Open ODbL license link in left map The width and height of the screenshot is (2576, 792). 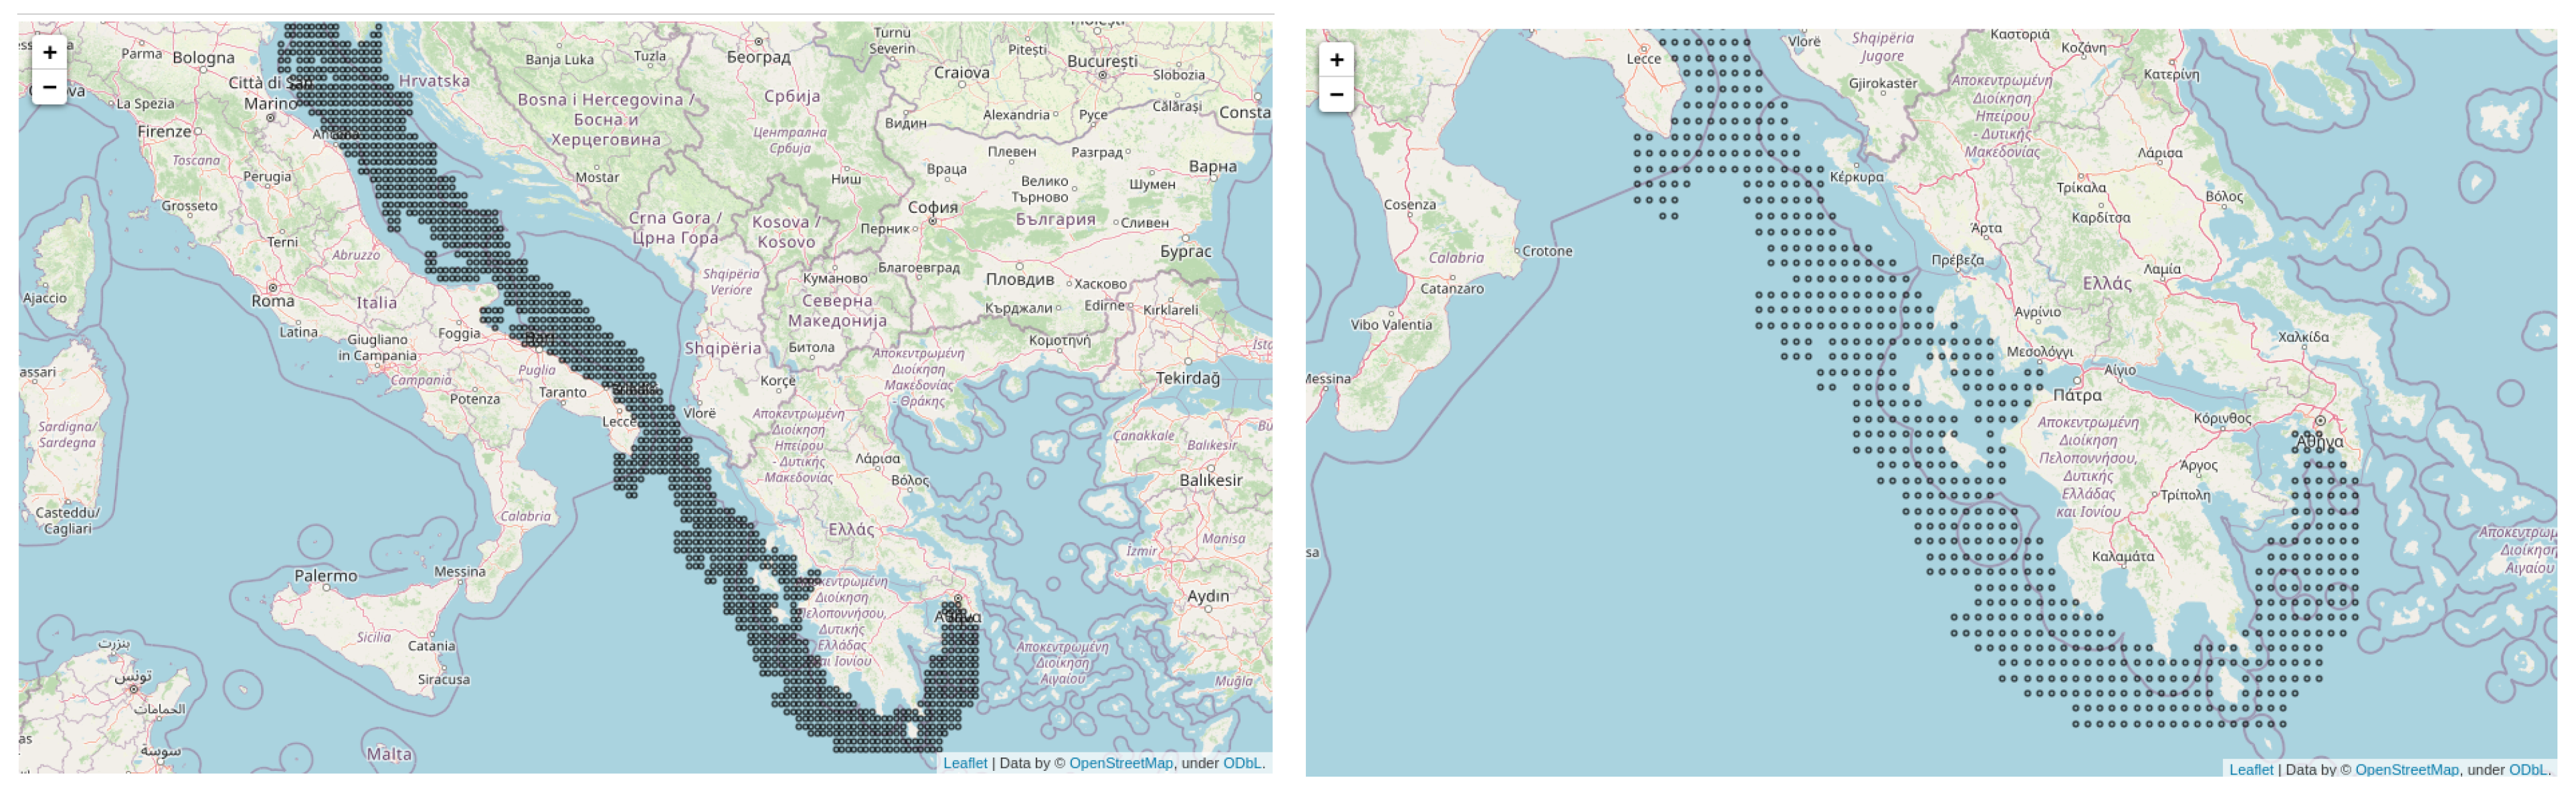[x=1242, y=763]
